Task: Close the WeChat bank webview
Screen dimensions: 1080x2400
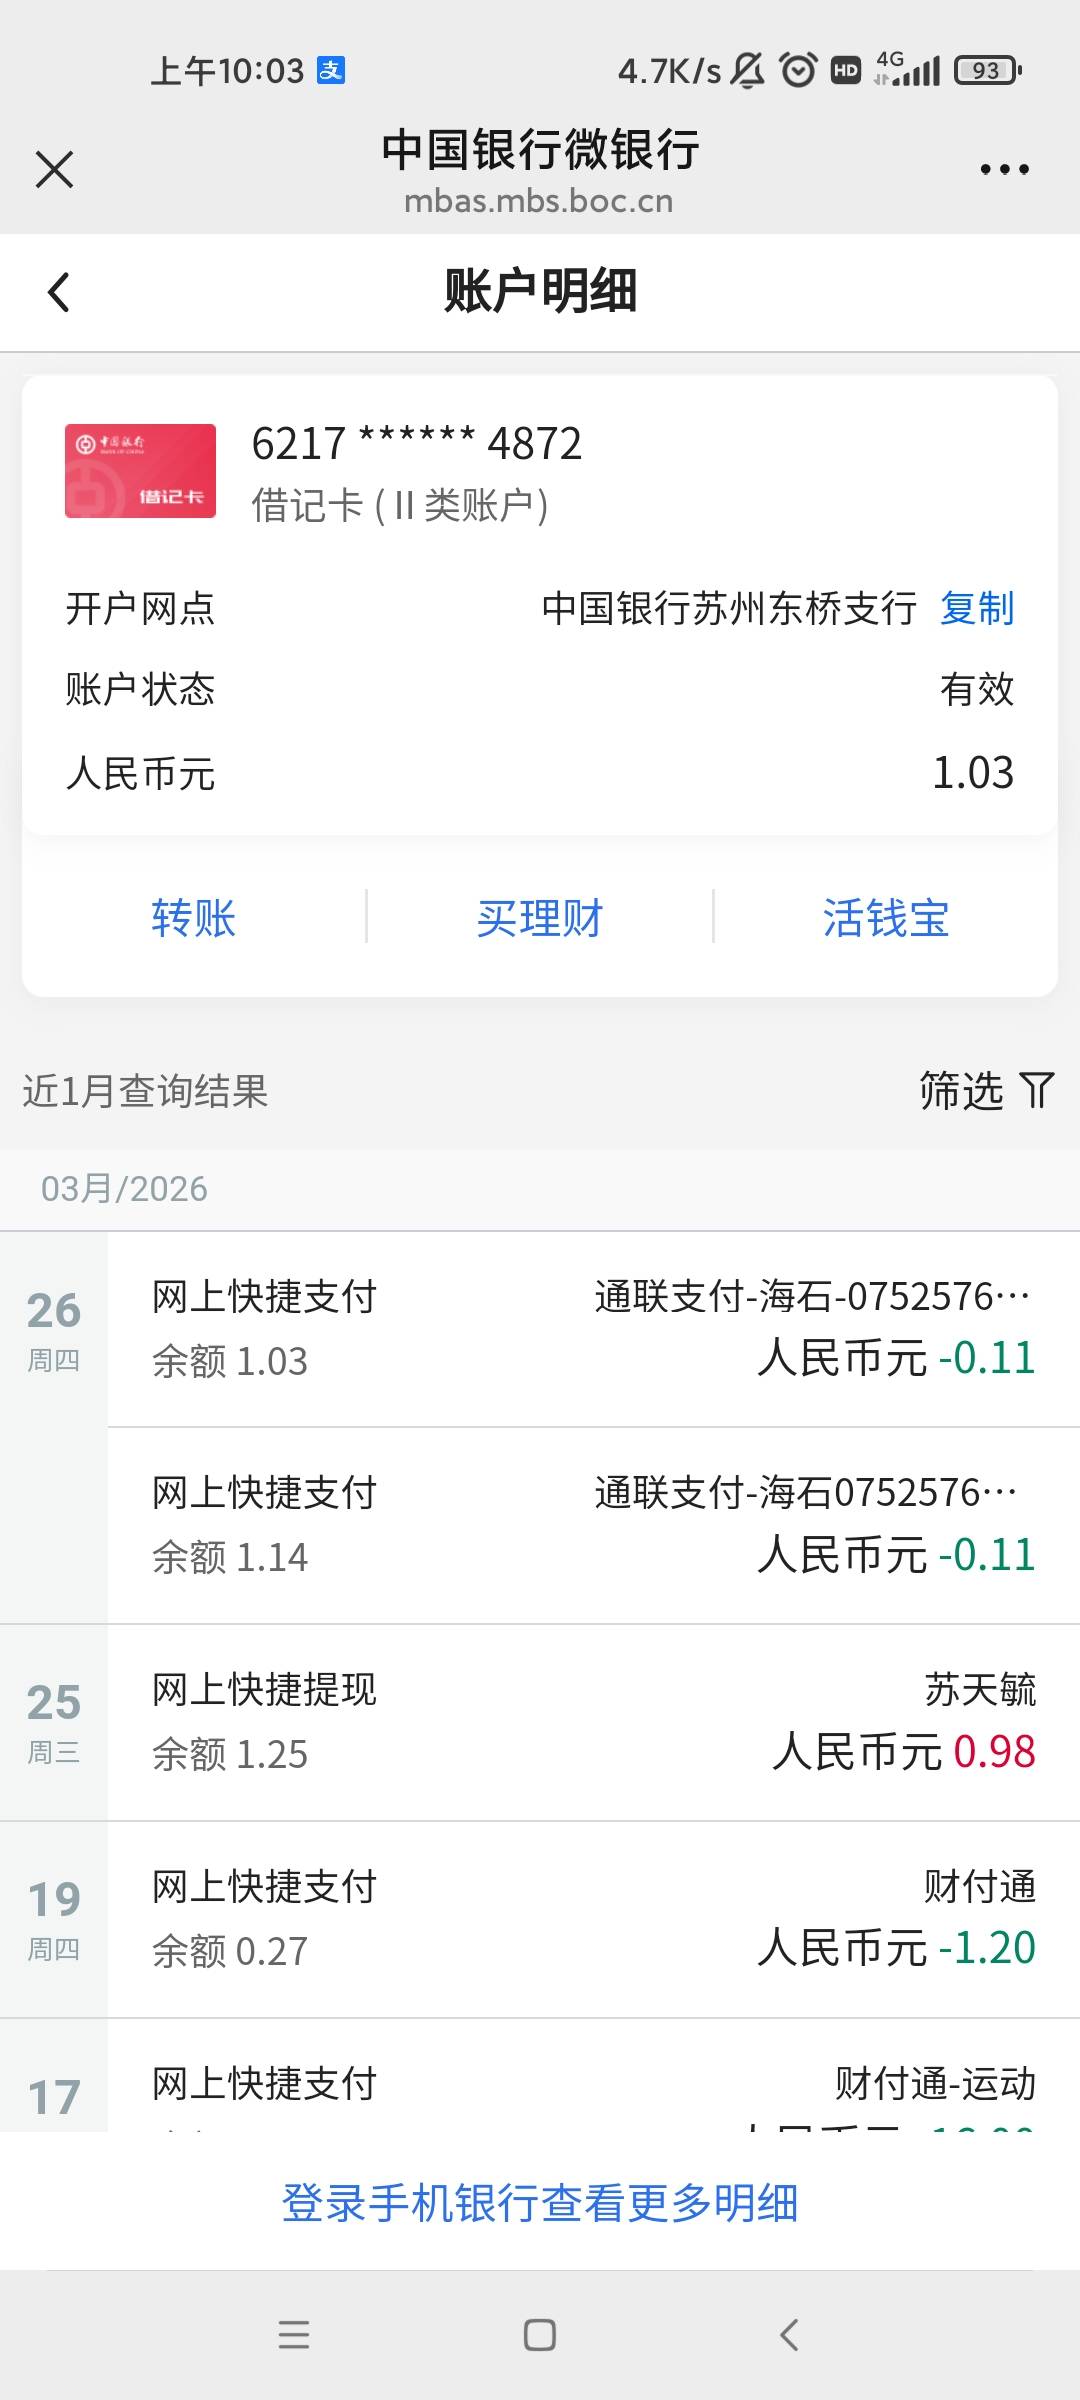Action: (54, 169)
